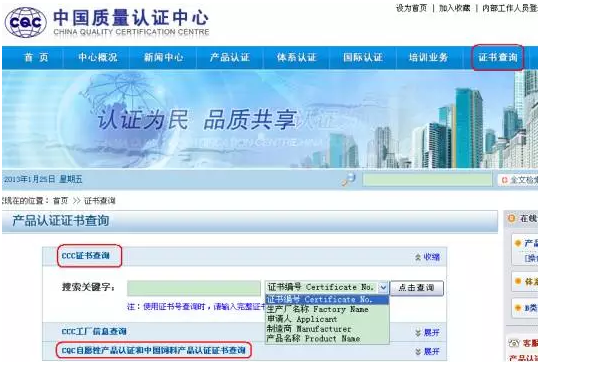This screenshot has width=592, height=369.
Task: Go to the 产品认证 menu item
Action: 230,57
